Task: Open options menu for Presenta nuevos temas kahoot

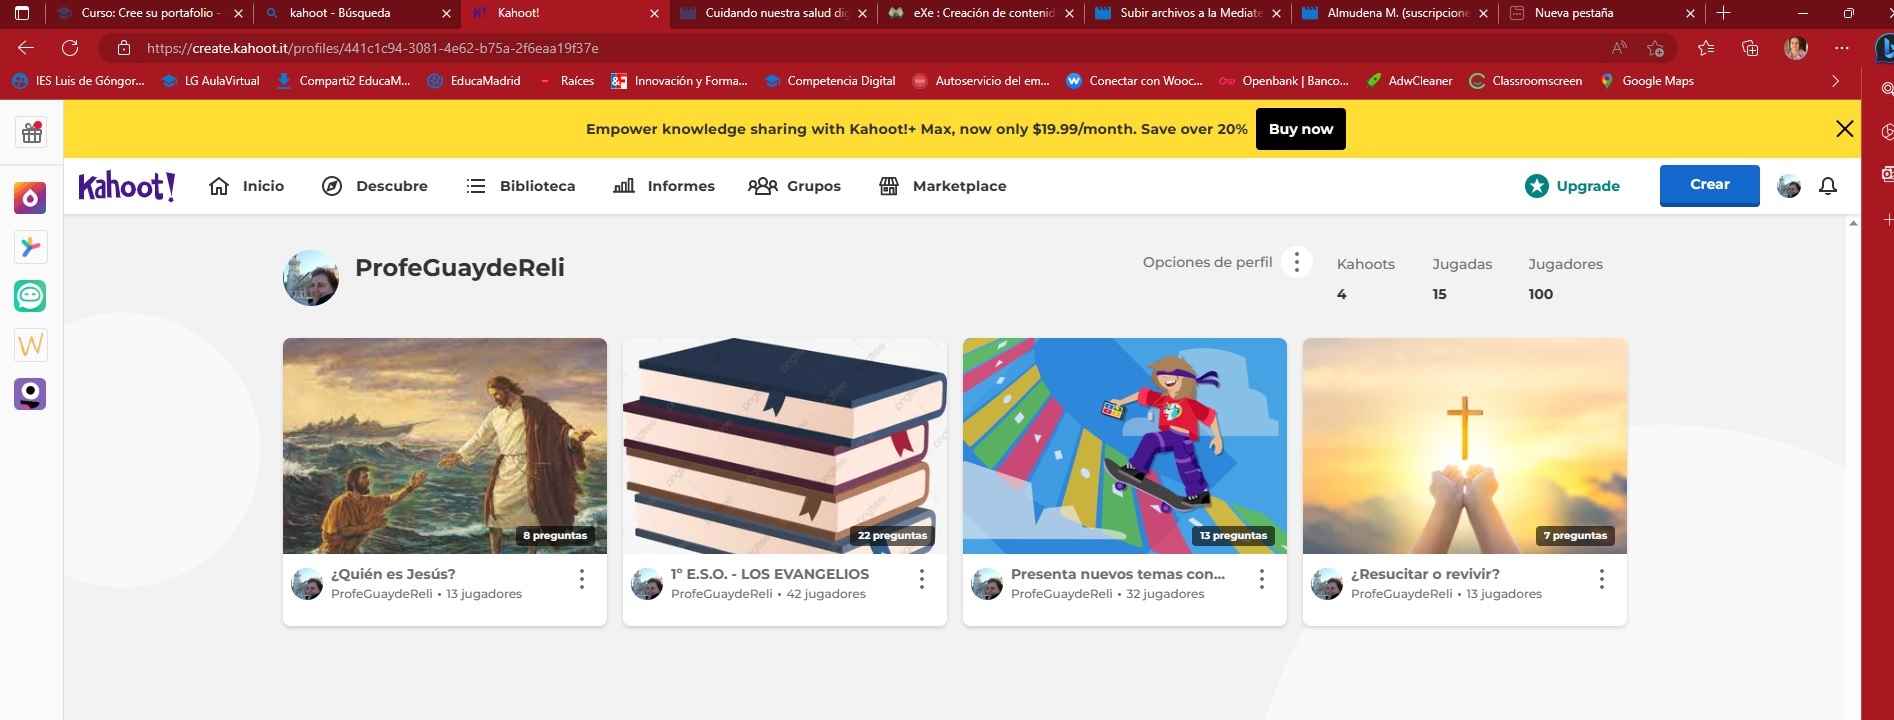Action: [x=1262, y=579]
